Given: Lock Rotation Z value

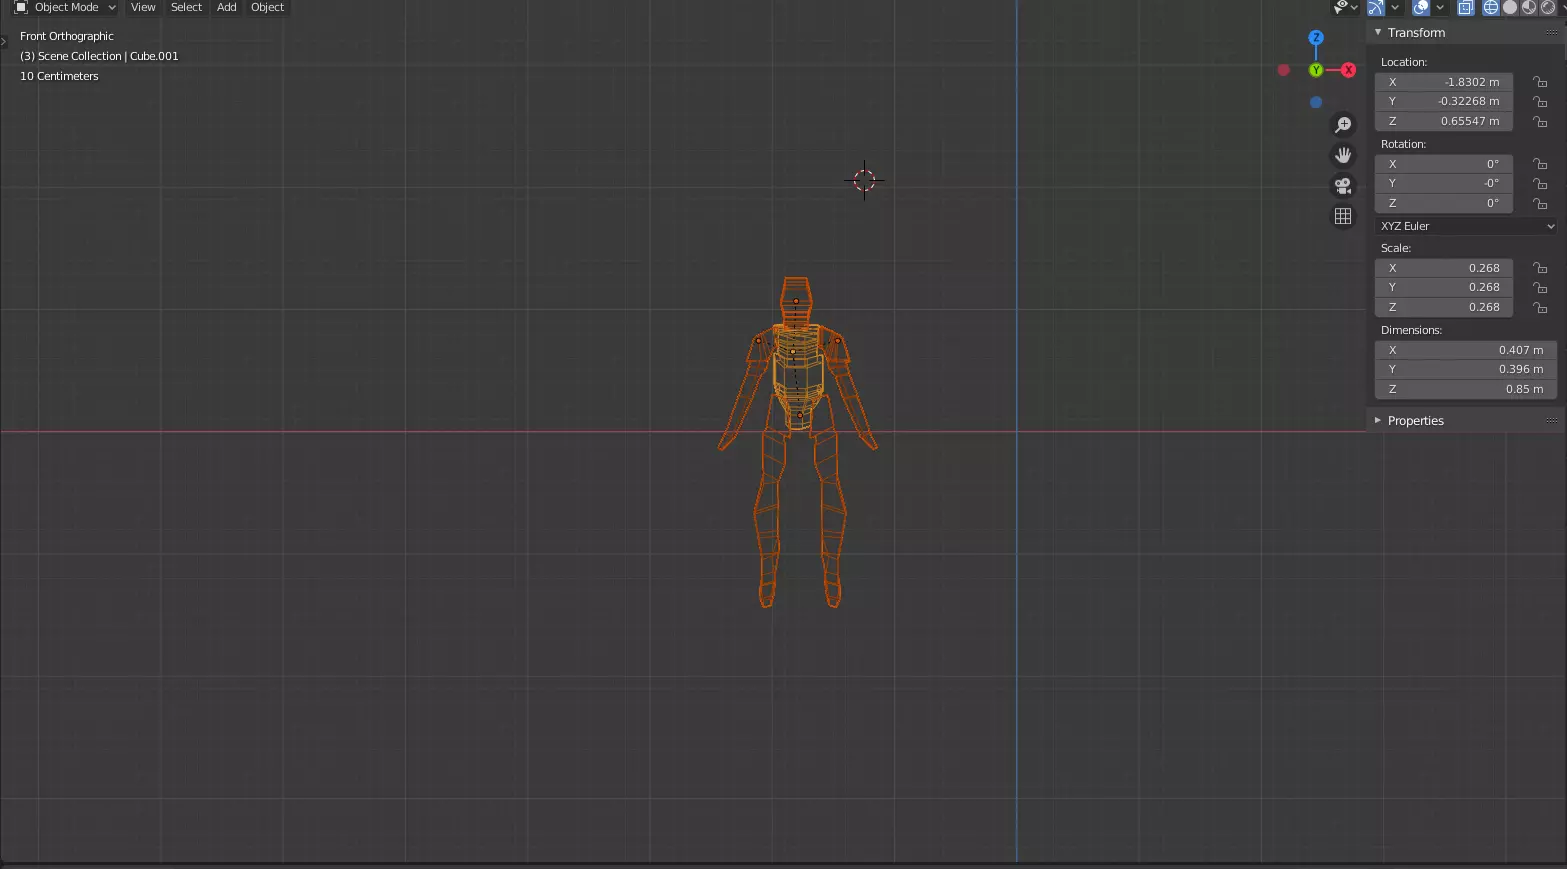Looking at the screenshot, I should click(x=1540, y=203).
